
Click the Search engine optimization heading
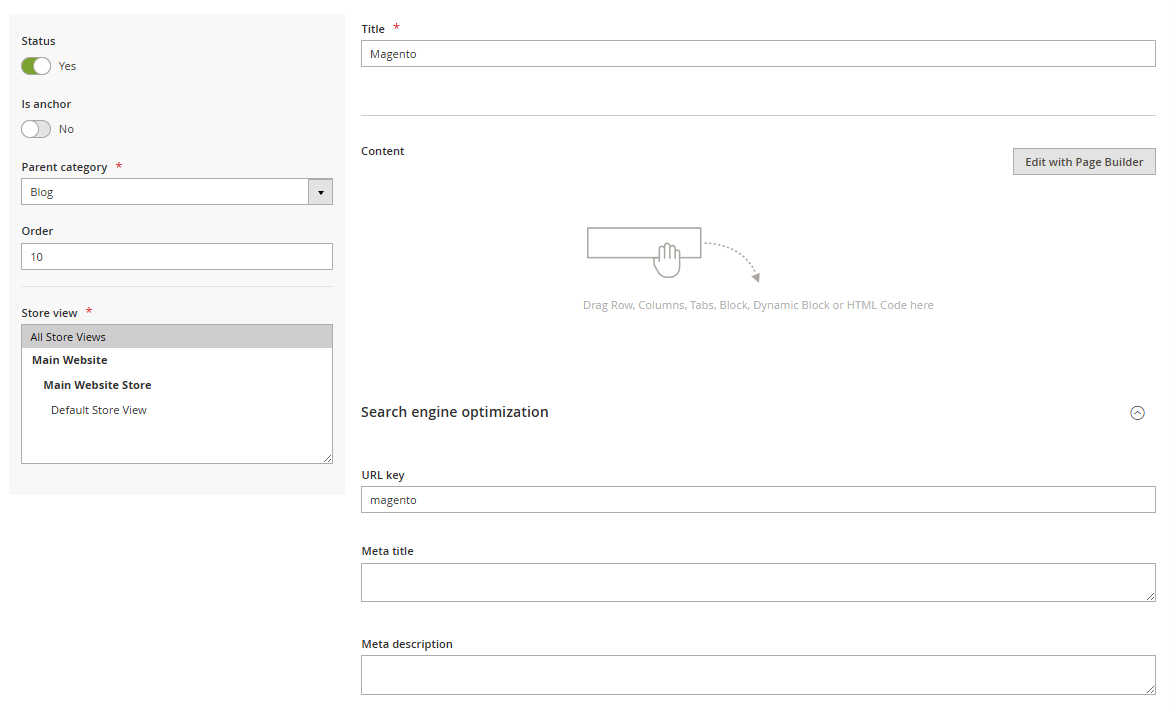coord(454,412)
